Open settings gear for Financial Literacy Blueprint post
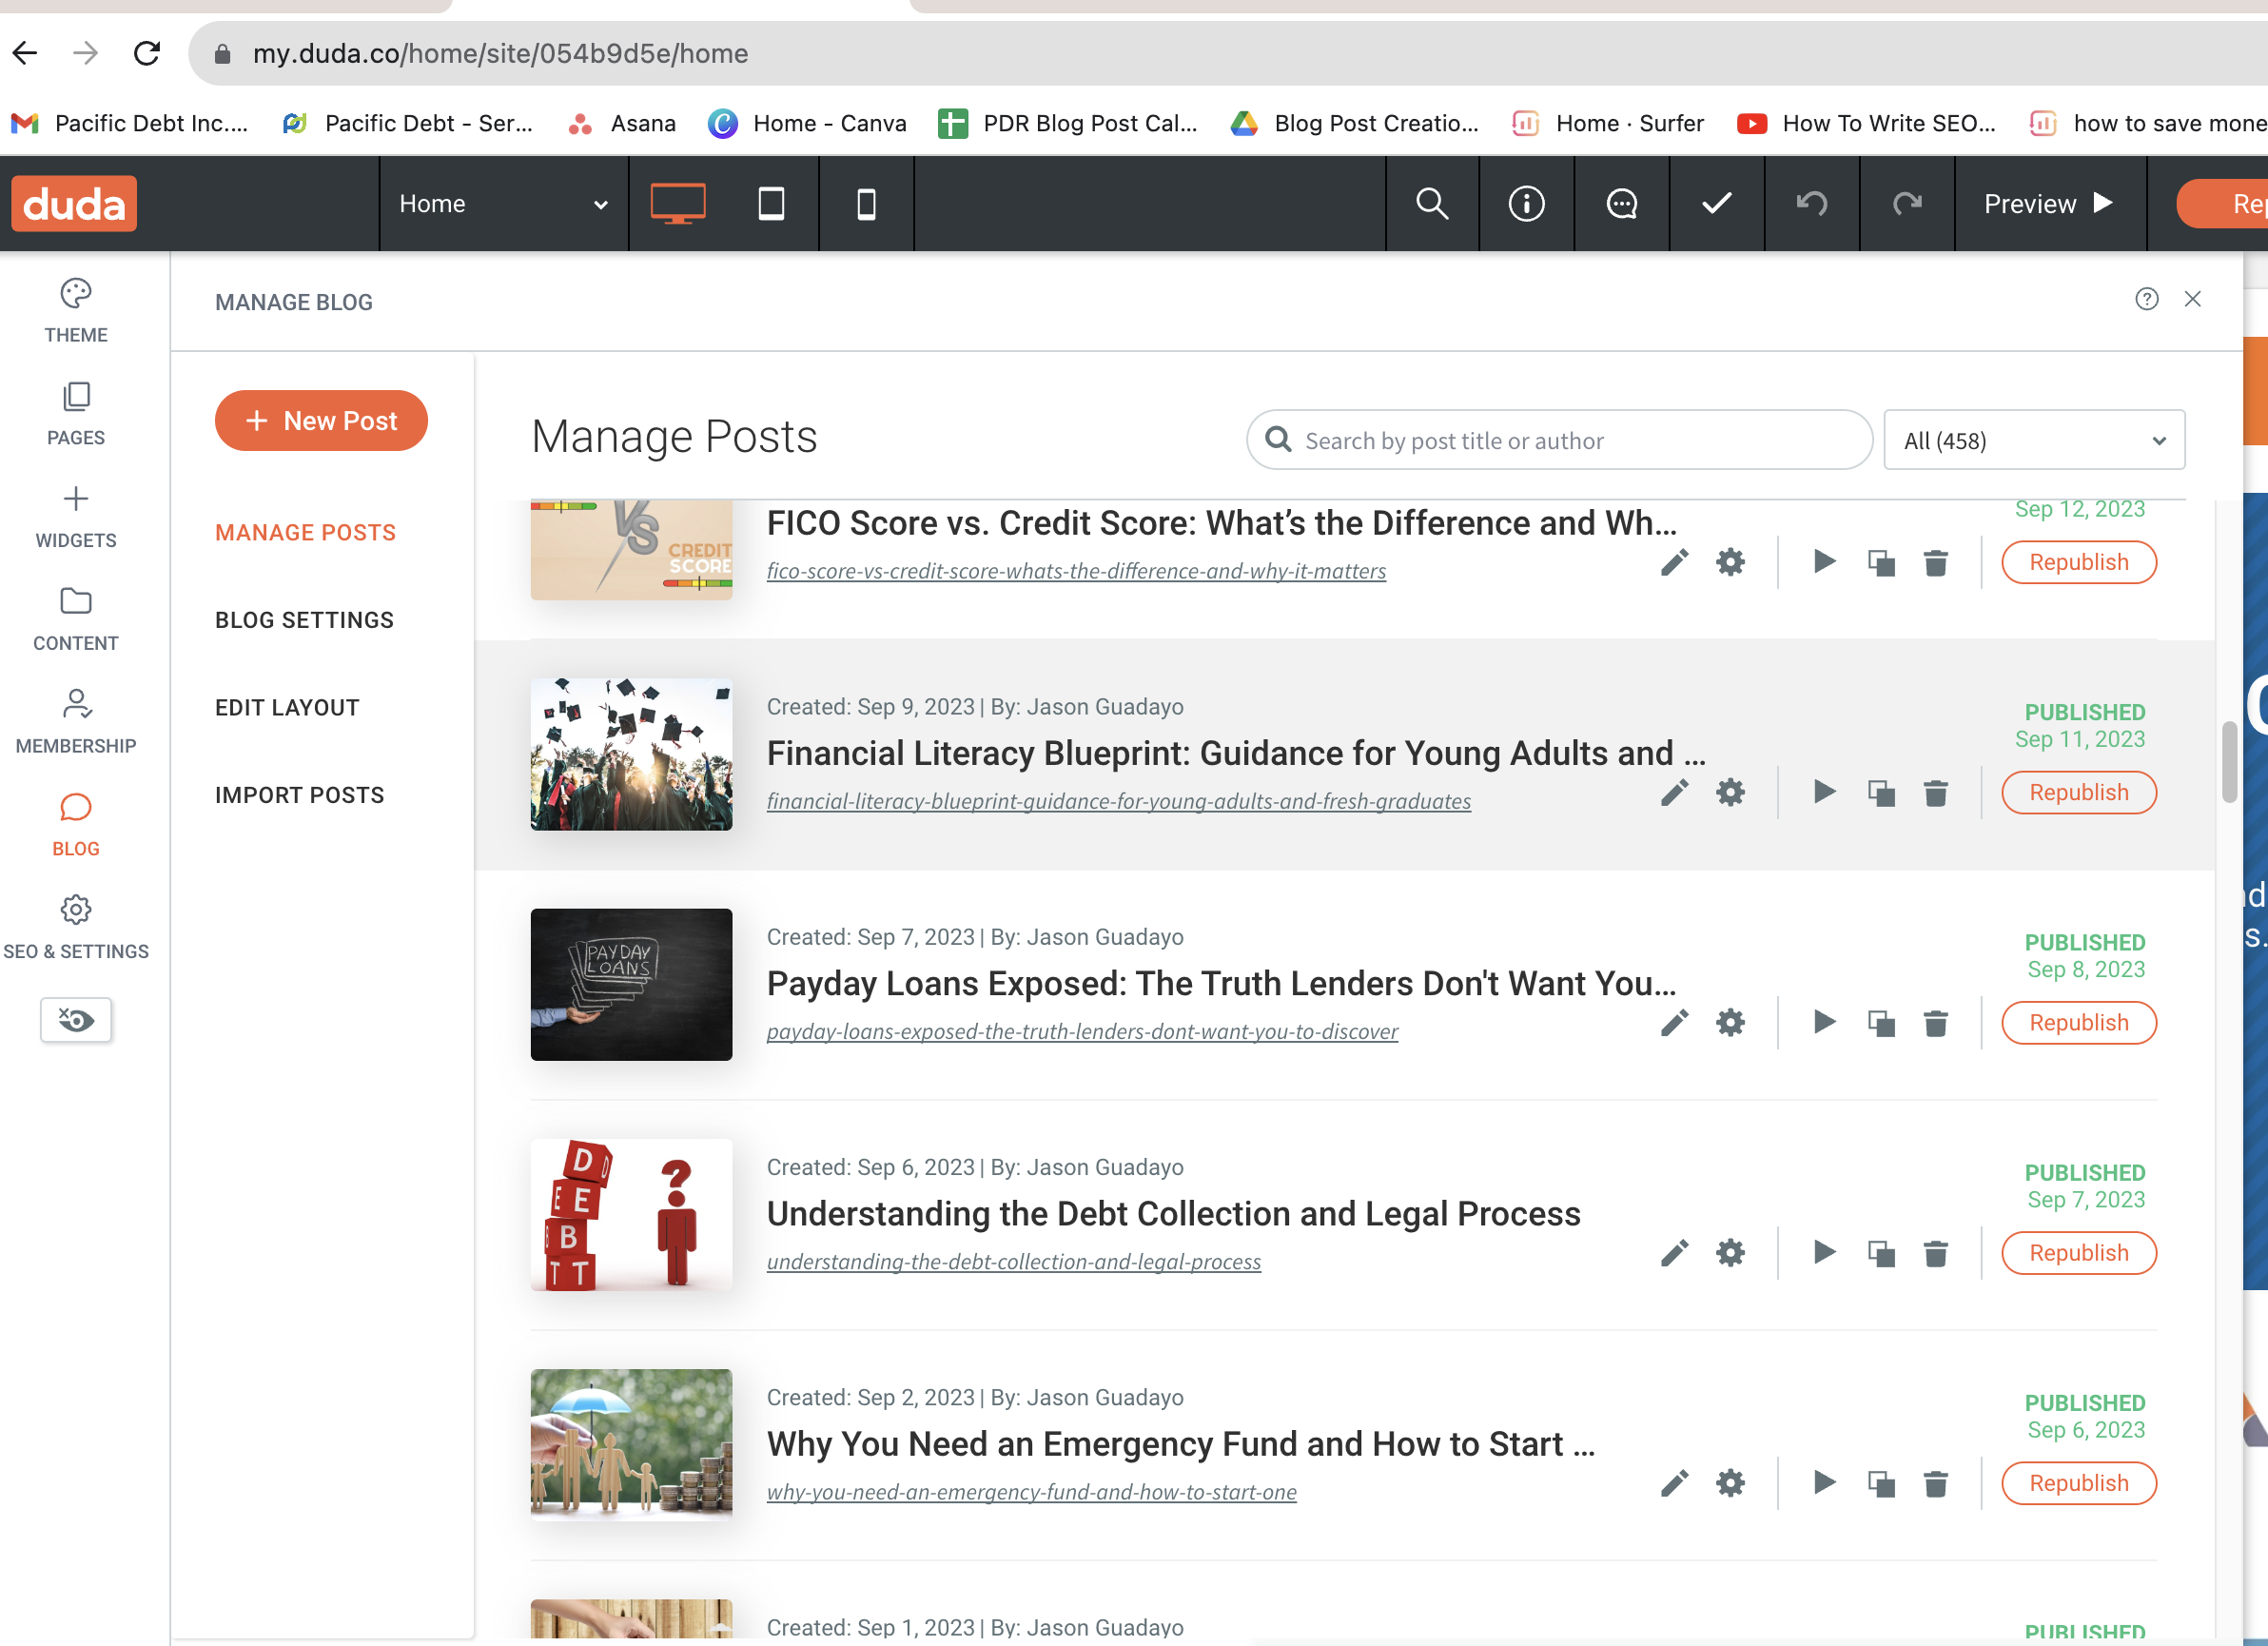 [1730, 792]
